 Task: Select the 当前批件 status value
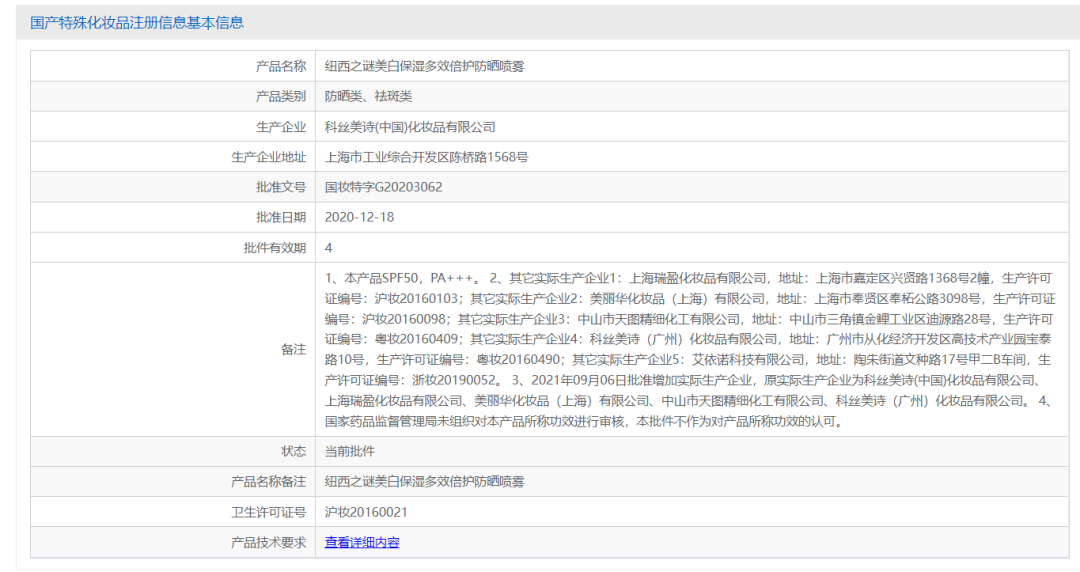(350, 451)
